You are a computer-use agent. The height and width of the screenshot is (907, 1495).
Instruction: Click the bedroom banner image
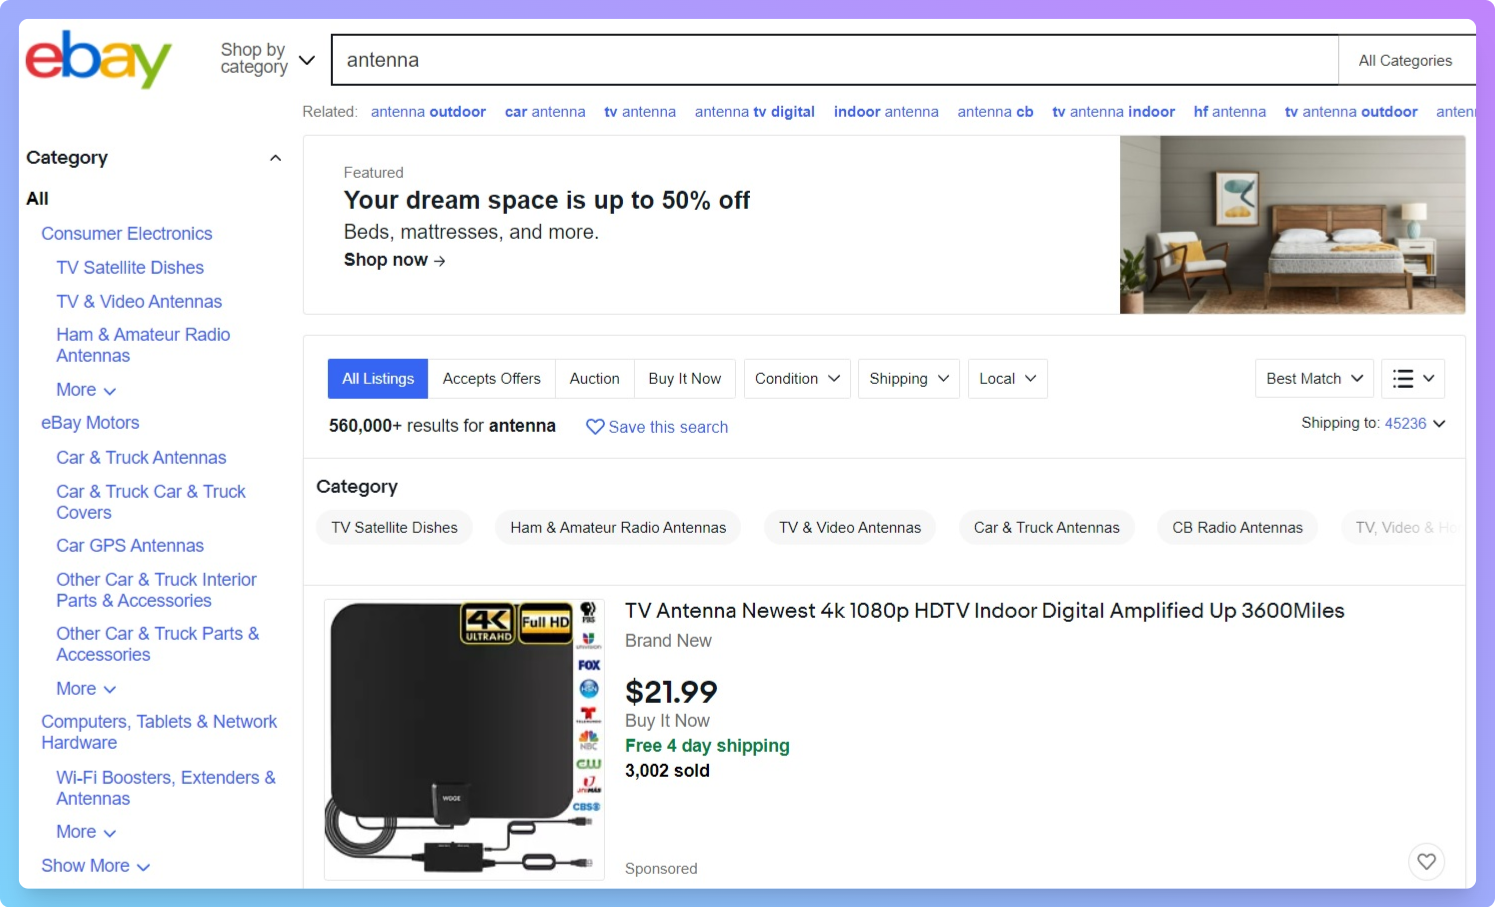(x=1292, y=225)
